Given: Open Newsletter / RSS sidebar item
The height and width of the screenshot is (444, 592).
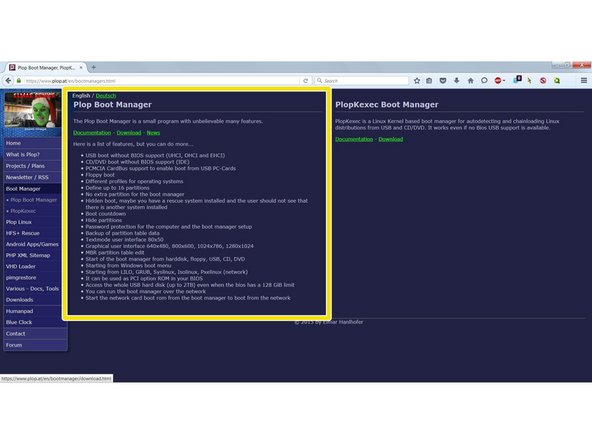Looking at the screenshot, I should [x=32, y=177].
